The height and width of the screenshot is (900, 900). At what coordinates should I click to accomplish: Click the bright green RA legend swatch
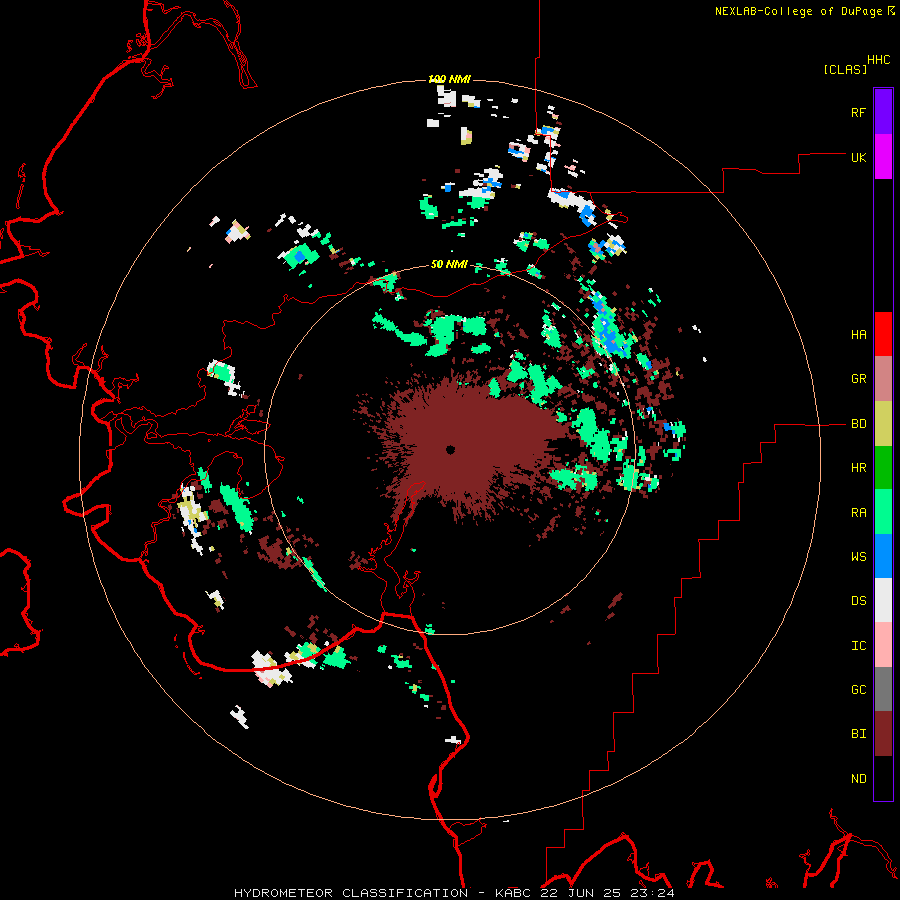pyautogui.click(x=883, y=512)
